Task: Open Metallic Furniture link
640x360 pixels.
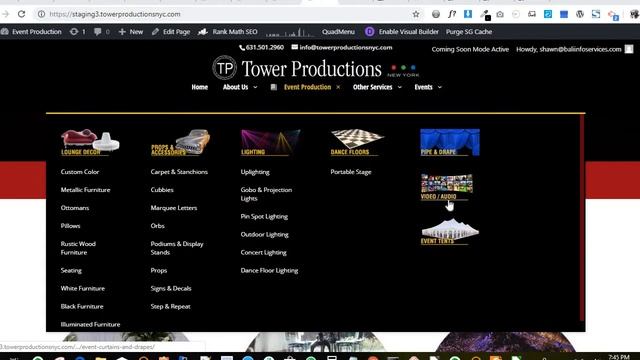Action: 85,190
